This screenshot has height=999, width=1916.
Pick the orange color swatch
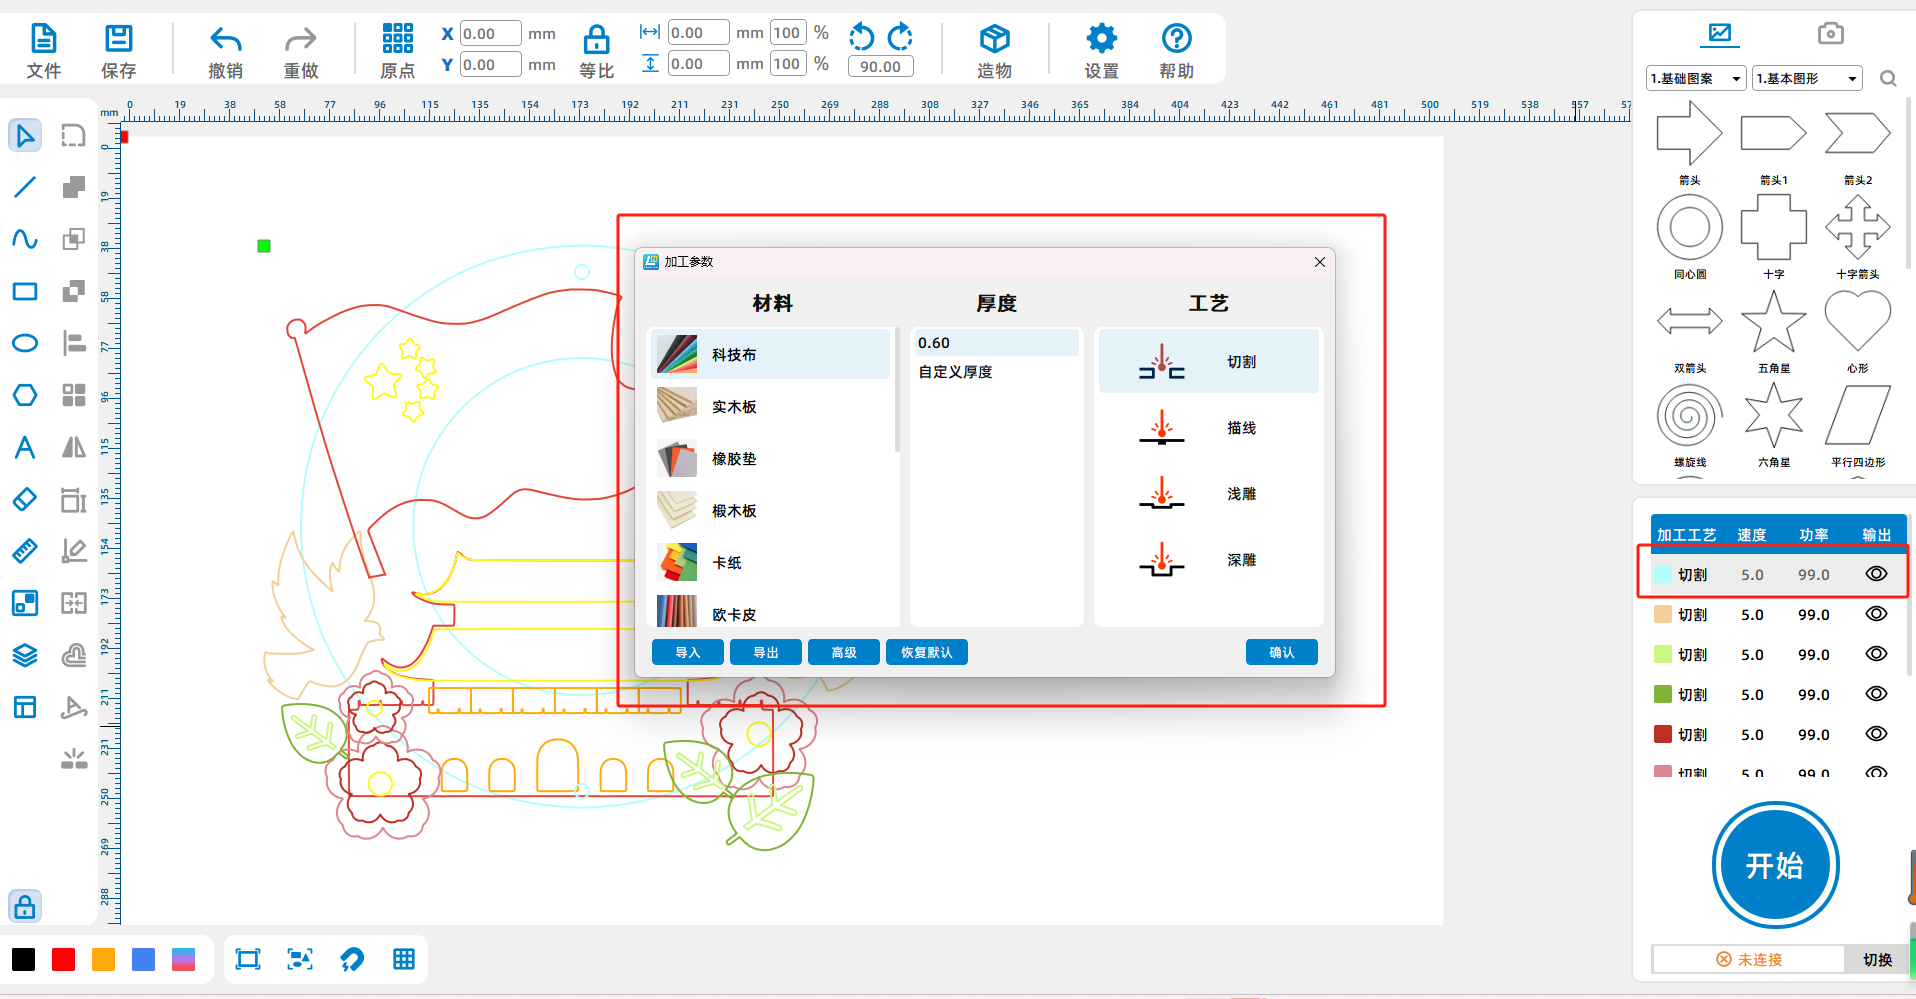(104, 960)
